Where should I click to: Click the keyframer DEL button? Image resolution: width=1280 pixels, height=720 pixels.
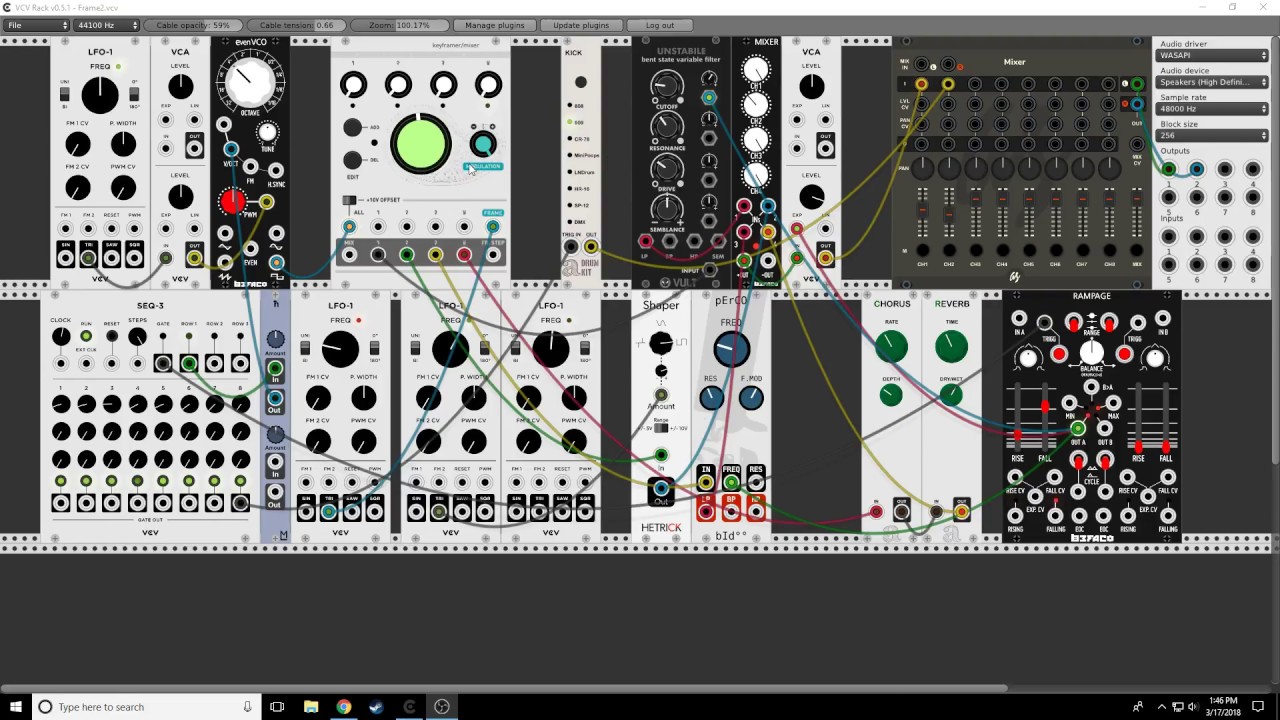pyautogui.click(x=352, y=160)
